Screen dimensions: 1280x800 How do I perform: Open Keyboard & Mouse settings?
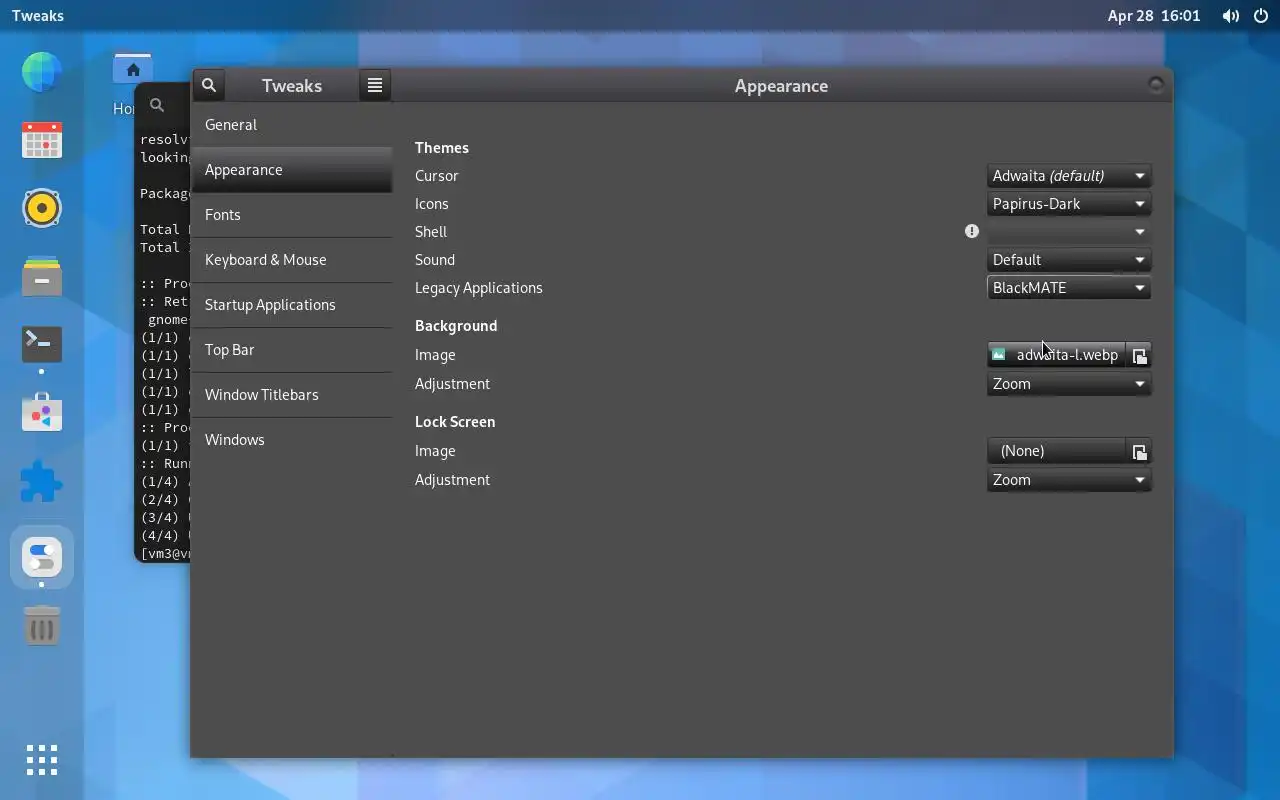(292, 260)
